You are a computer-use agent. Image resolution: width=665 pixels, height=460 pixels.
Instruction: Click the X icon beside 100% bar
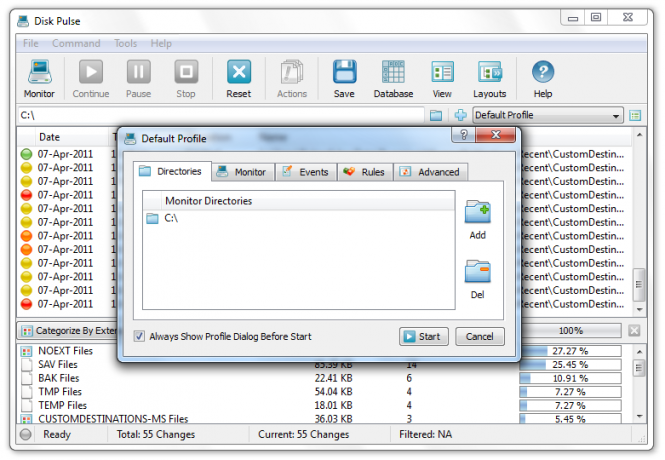point(634,330)
